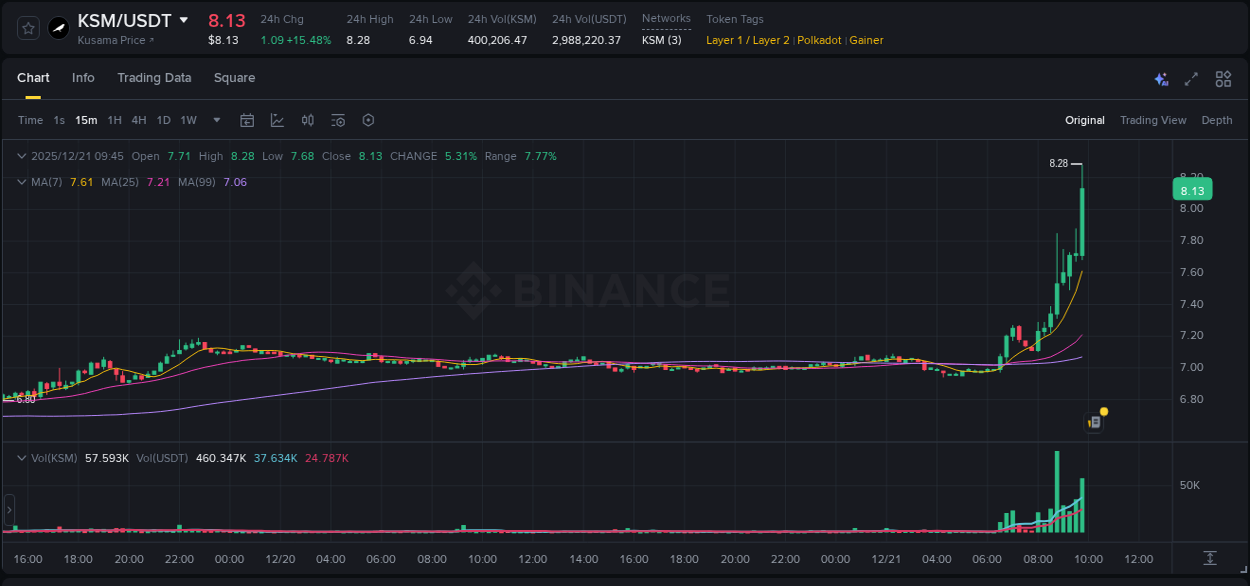The width and height of the screenshot is (1250, 586).
Task: Open the Polkadot token tag link
Action: (x=819, y=40)
